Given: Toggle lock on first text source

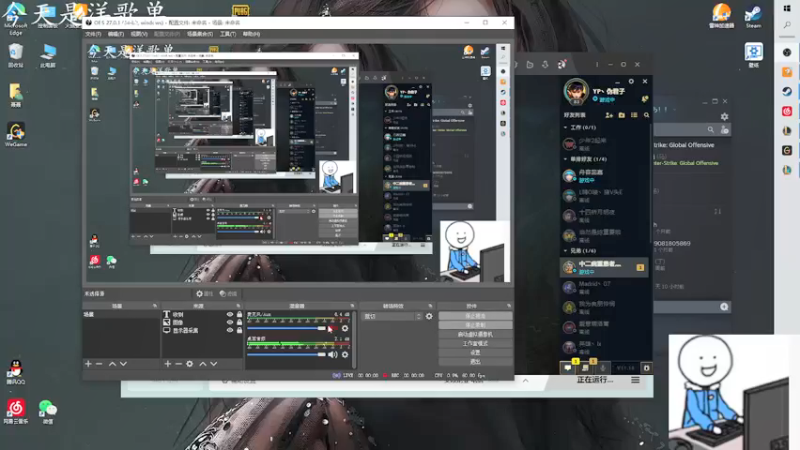Looking at the screenshot, I should click(239, 315).
